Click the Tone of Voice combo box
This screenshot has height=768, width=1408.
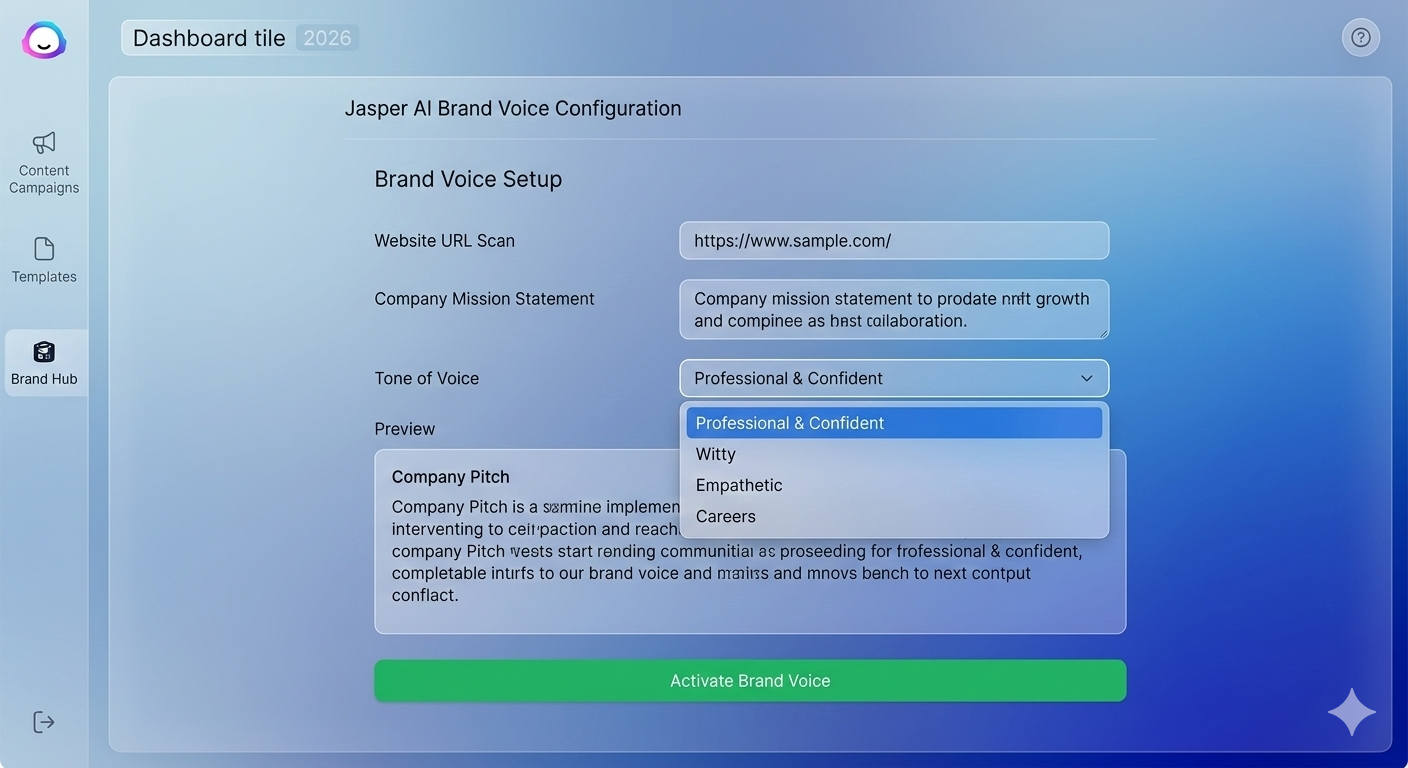(x=894, y=378)
